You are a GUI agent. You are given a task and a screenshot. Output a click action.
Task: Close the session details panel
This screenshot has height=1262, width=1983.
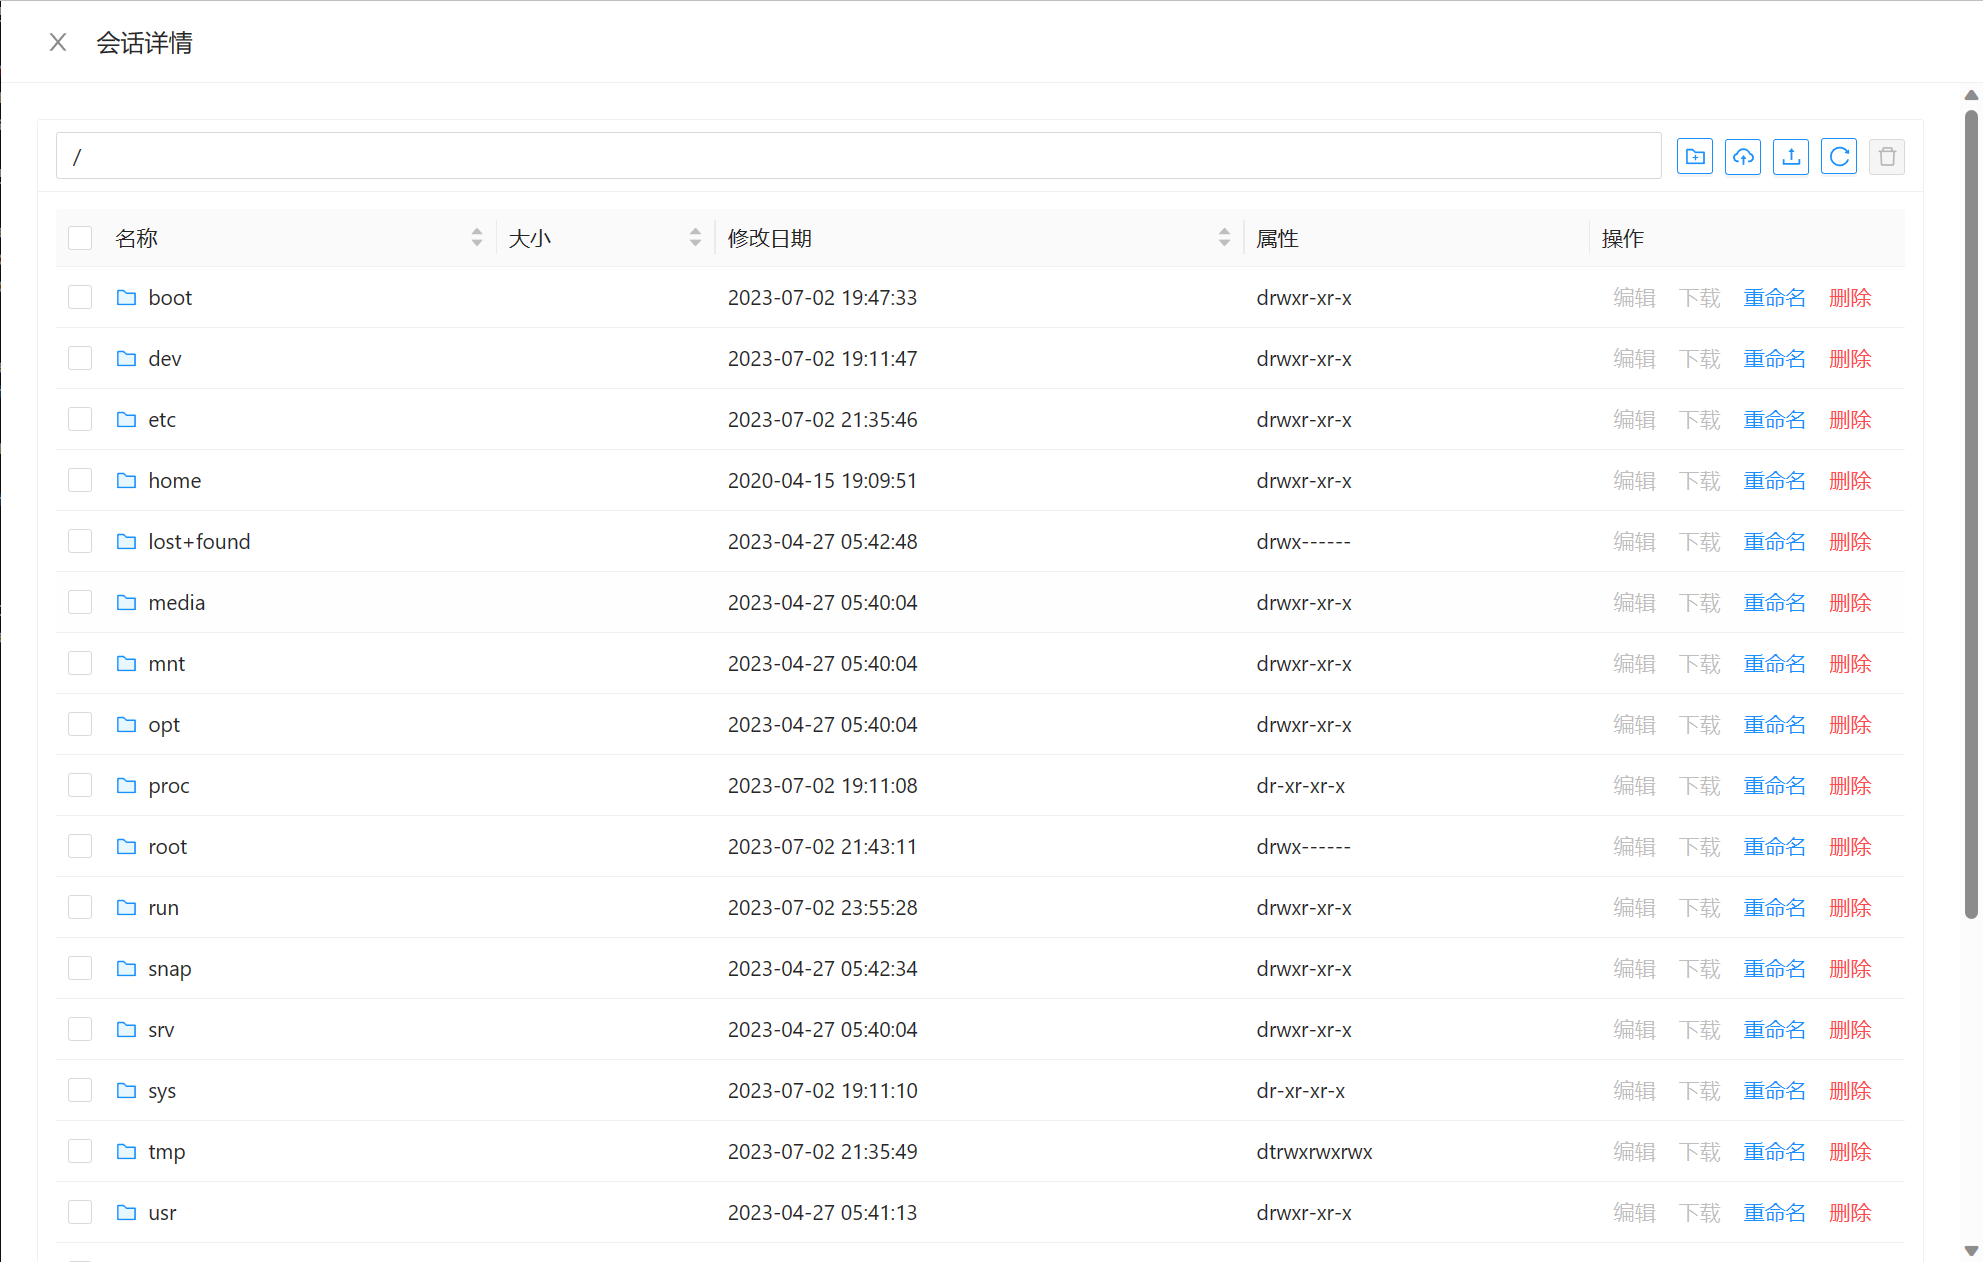pos(58,42)
